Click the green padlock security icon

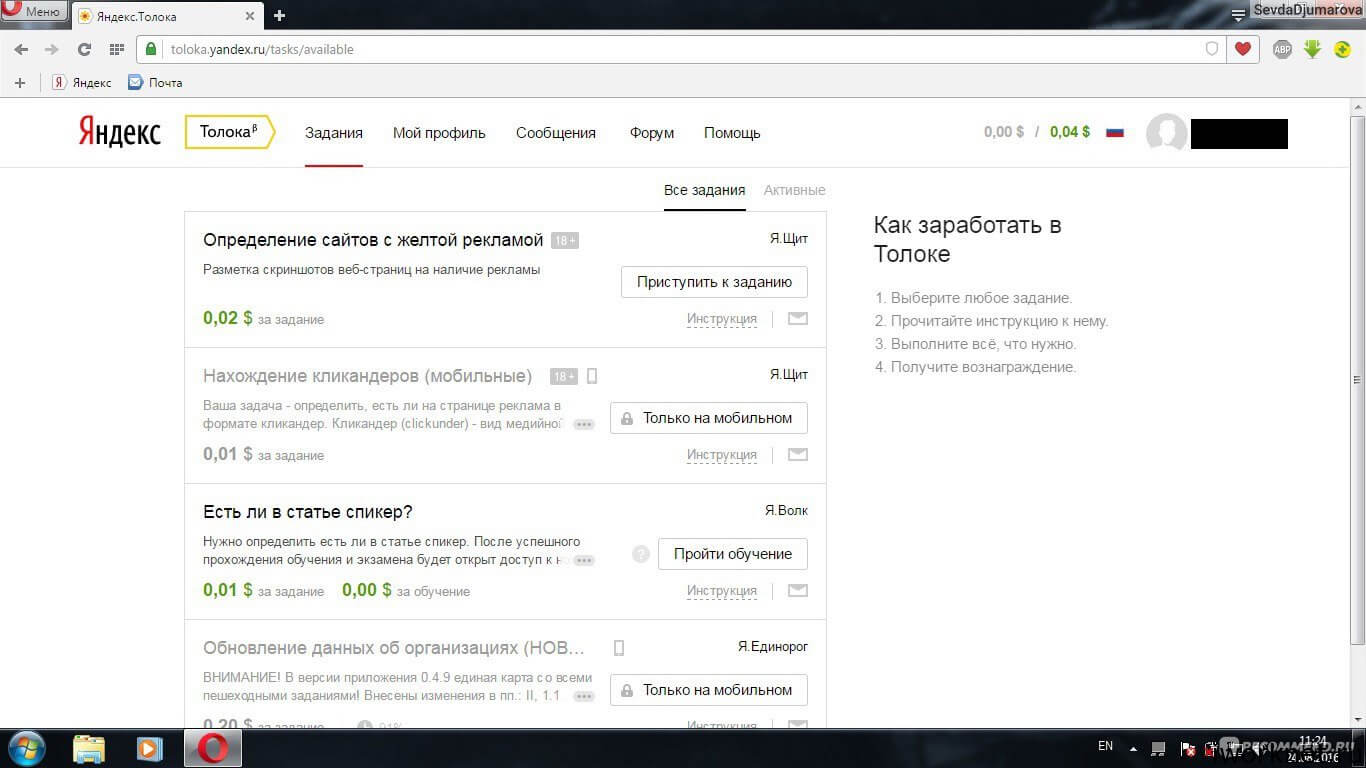[x=151, y=49]
